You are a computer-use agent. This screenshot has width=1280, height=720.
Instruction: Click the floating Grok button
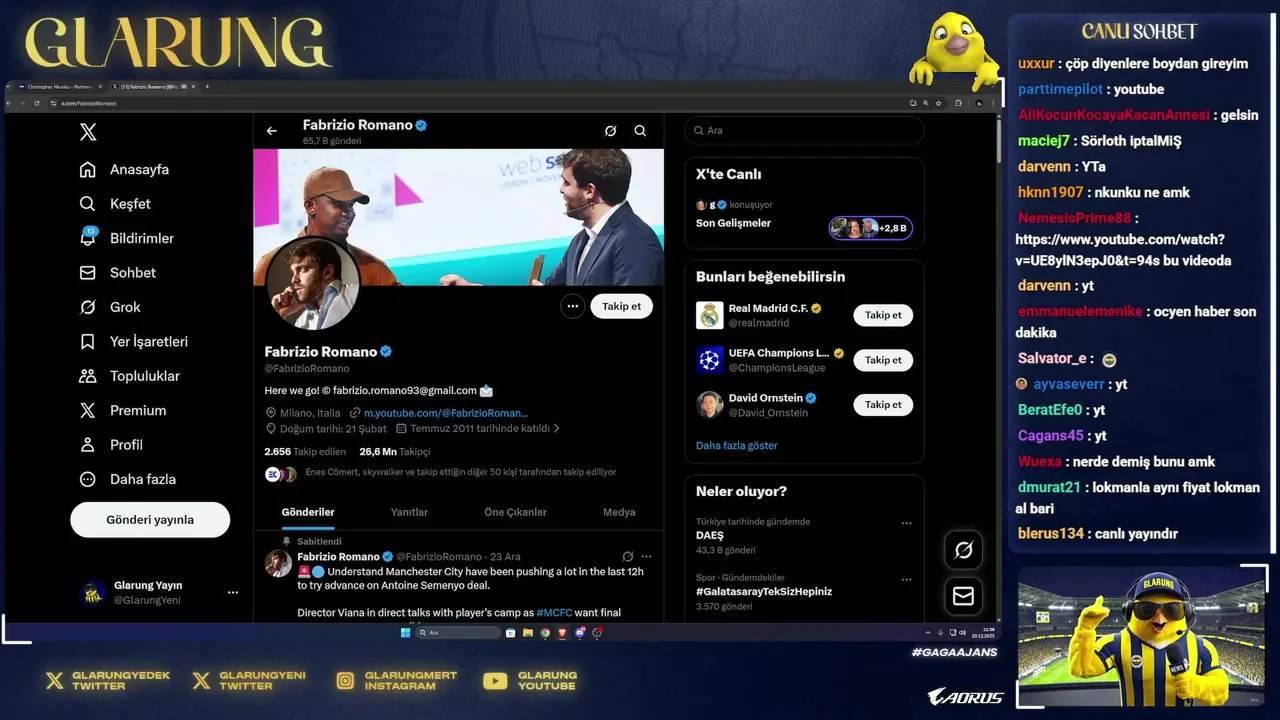[964, 550]
